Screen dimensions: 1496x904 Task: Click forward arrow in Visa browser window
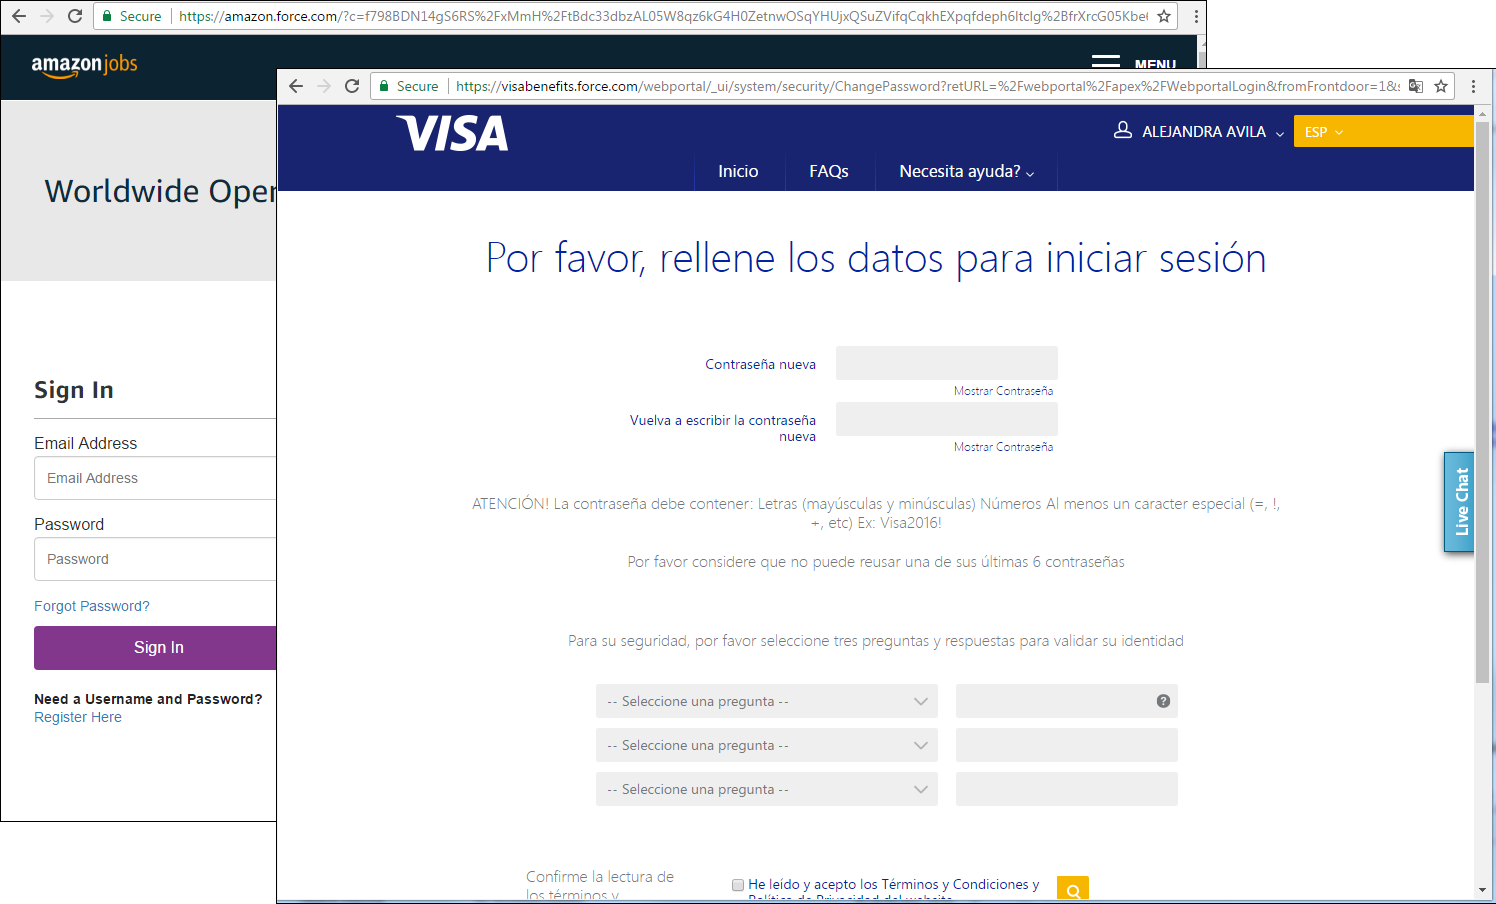pos(324,86)
